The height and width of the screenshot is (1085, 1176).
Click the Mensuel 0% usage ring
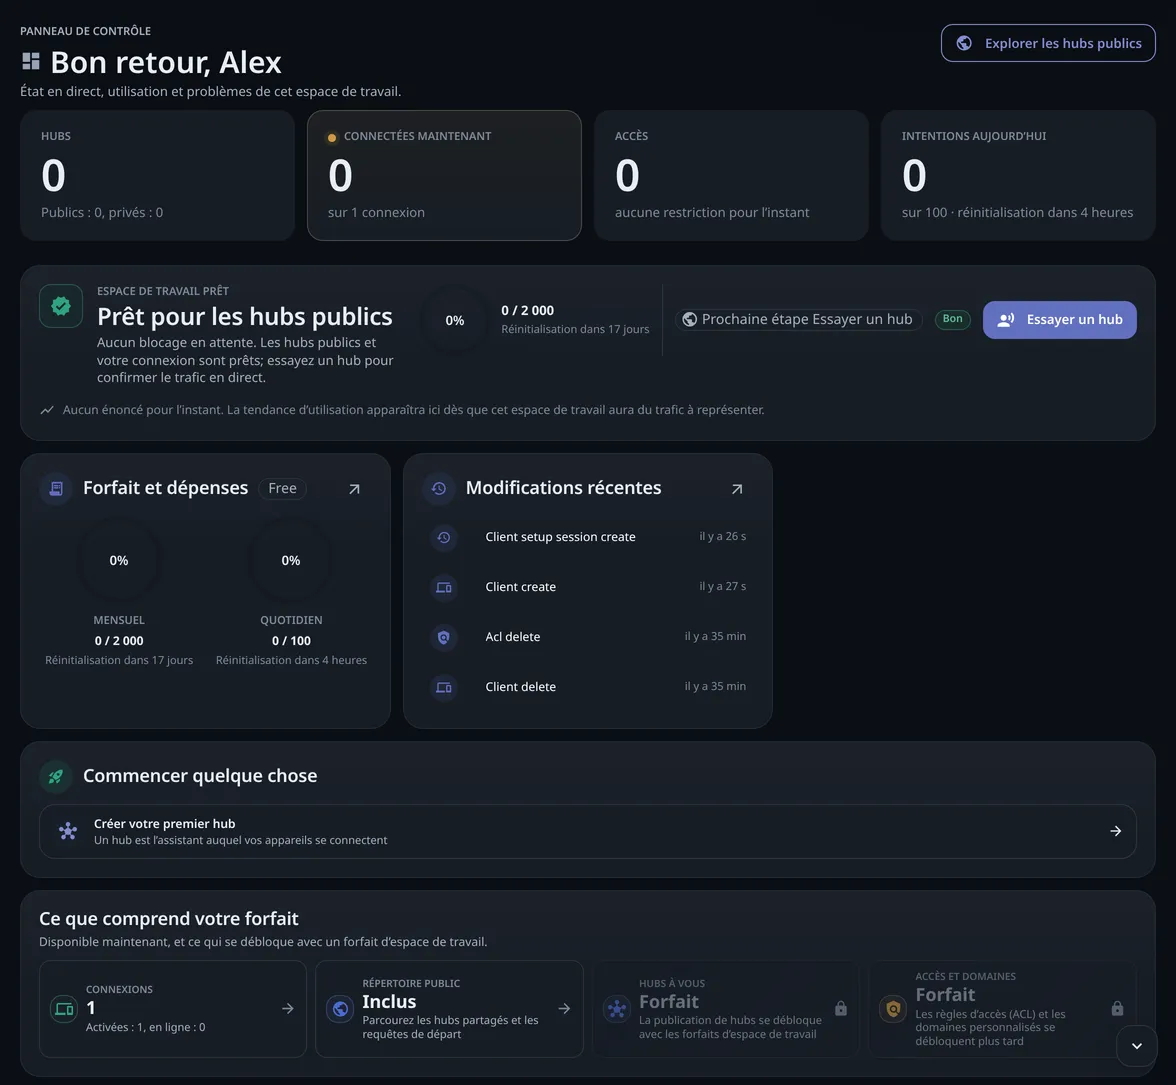tap(118, 561)
